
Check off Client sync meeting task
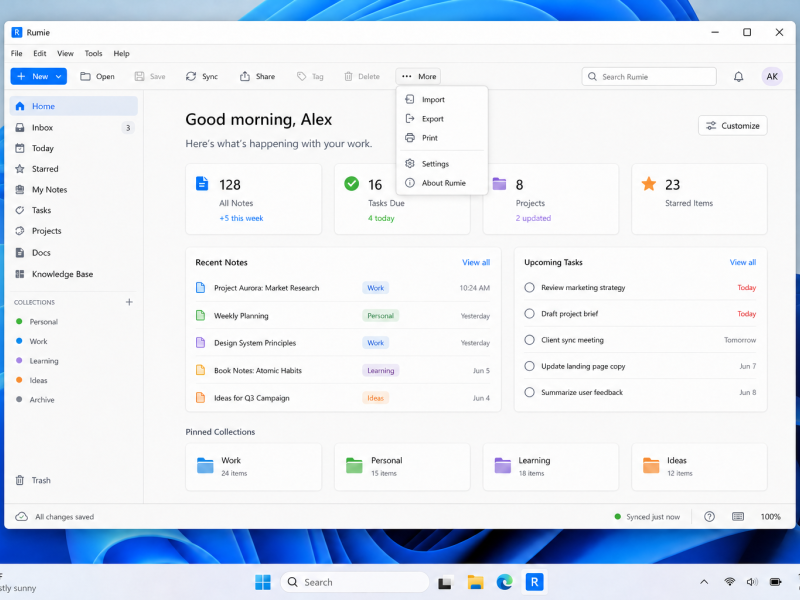[x=529, y=340]
